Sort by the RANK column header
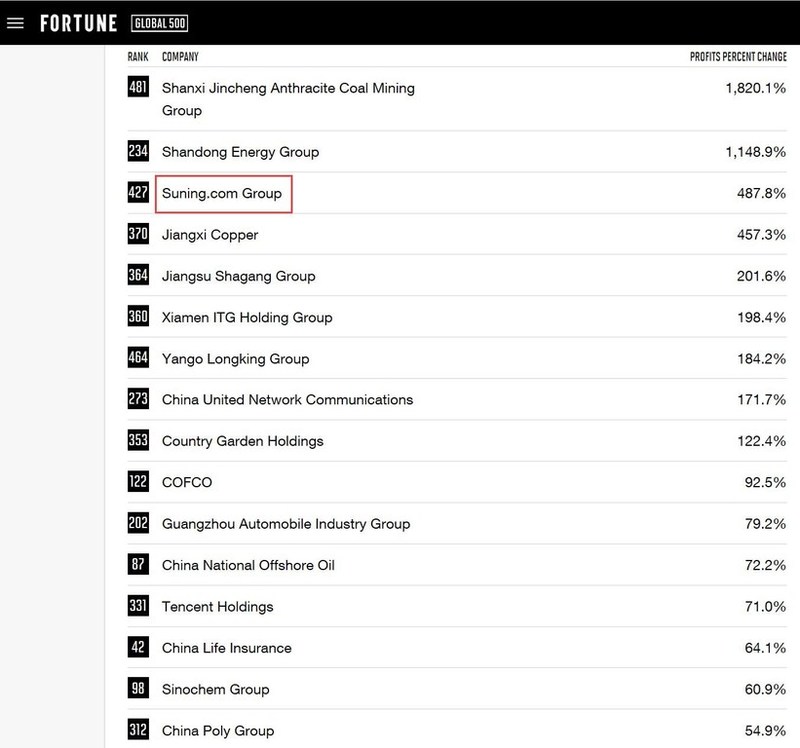The height and width of the screenshot is (748, 800). click(138, 56)
